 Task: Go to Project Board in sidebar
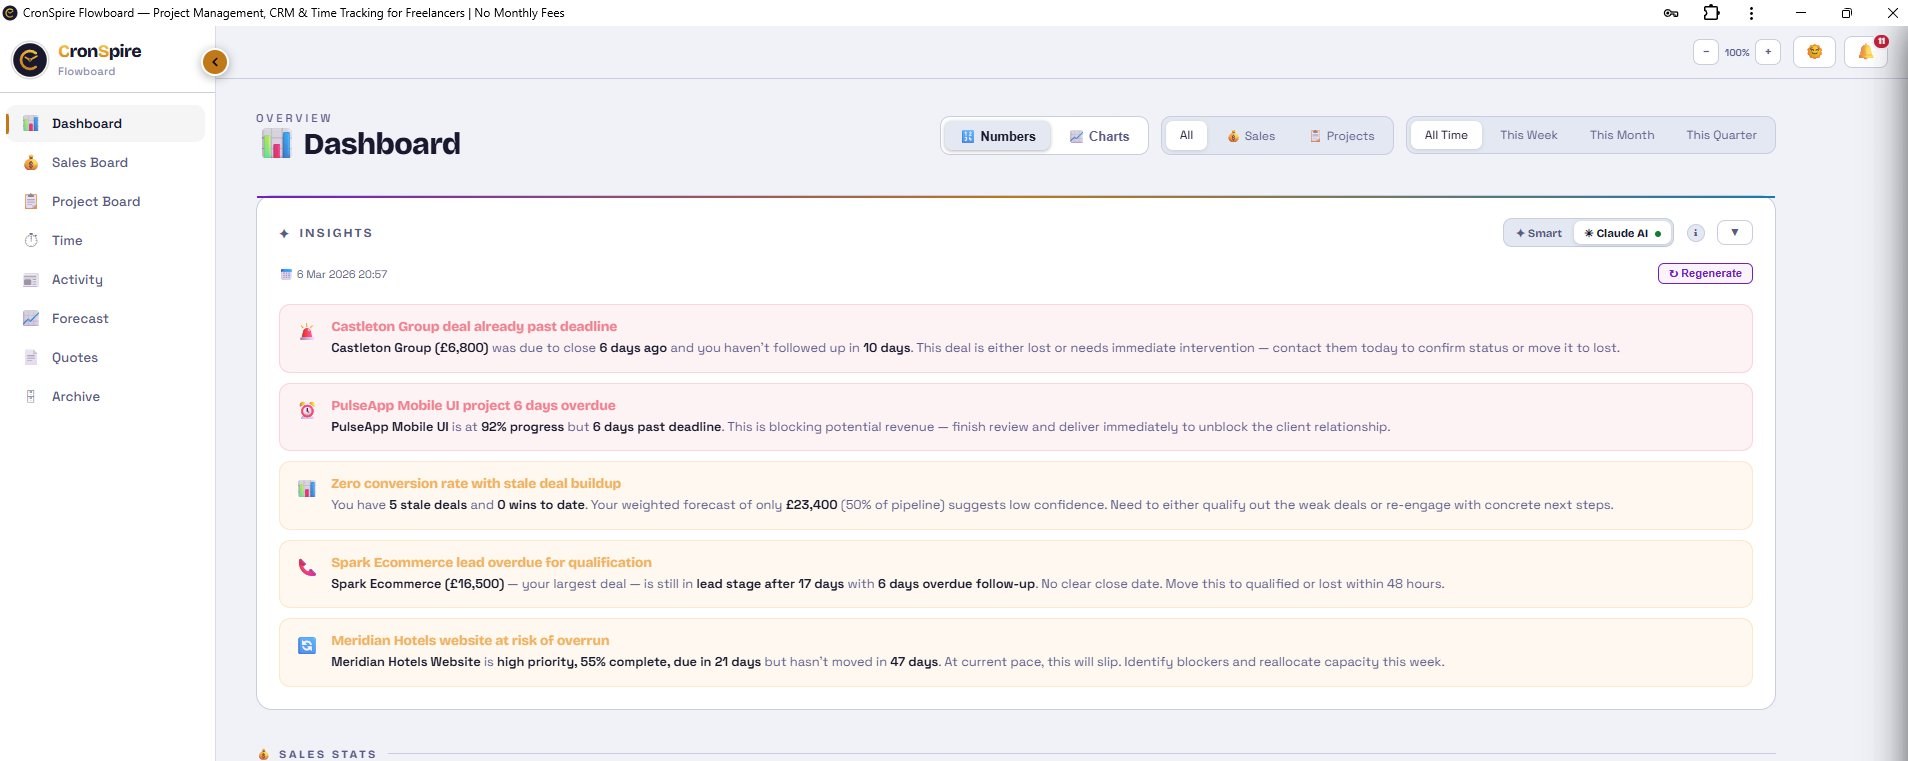(105, 201)
